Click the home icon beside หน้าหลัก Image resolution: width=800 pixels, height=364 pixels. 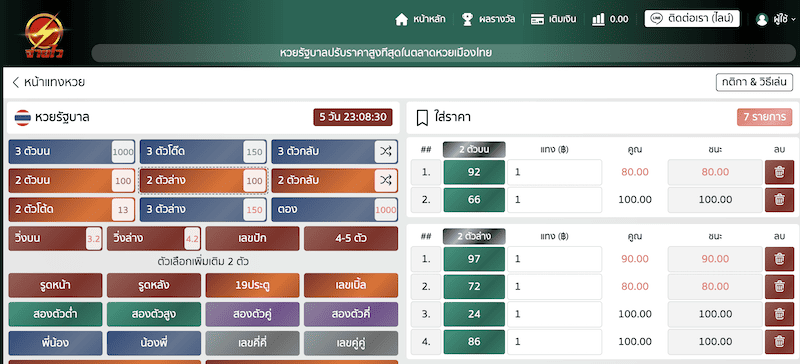click(x=402, y=19)
